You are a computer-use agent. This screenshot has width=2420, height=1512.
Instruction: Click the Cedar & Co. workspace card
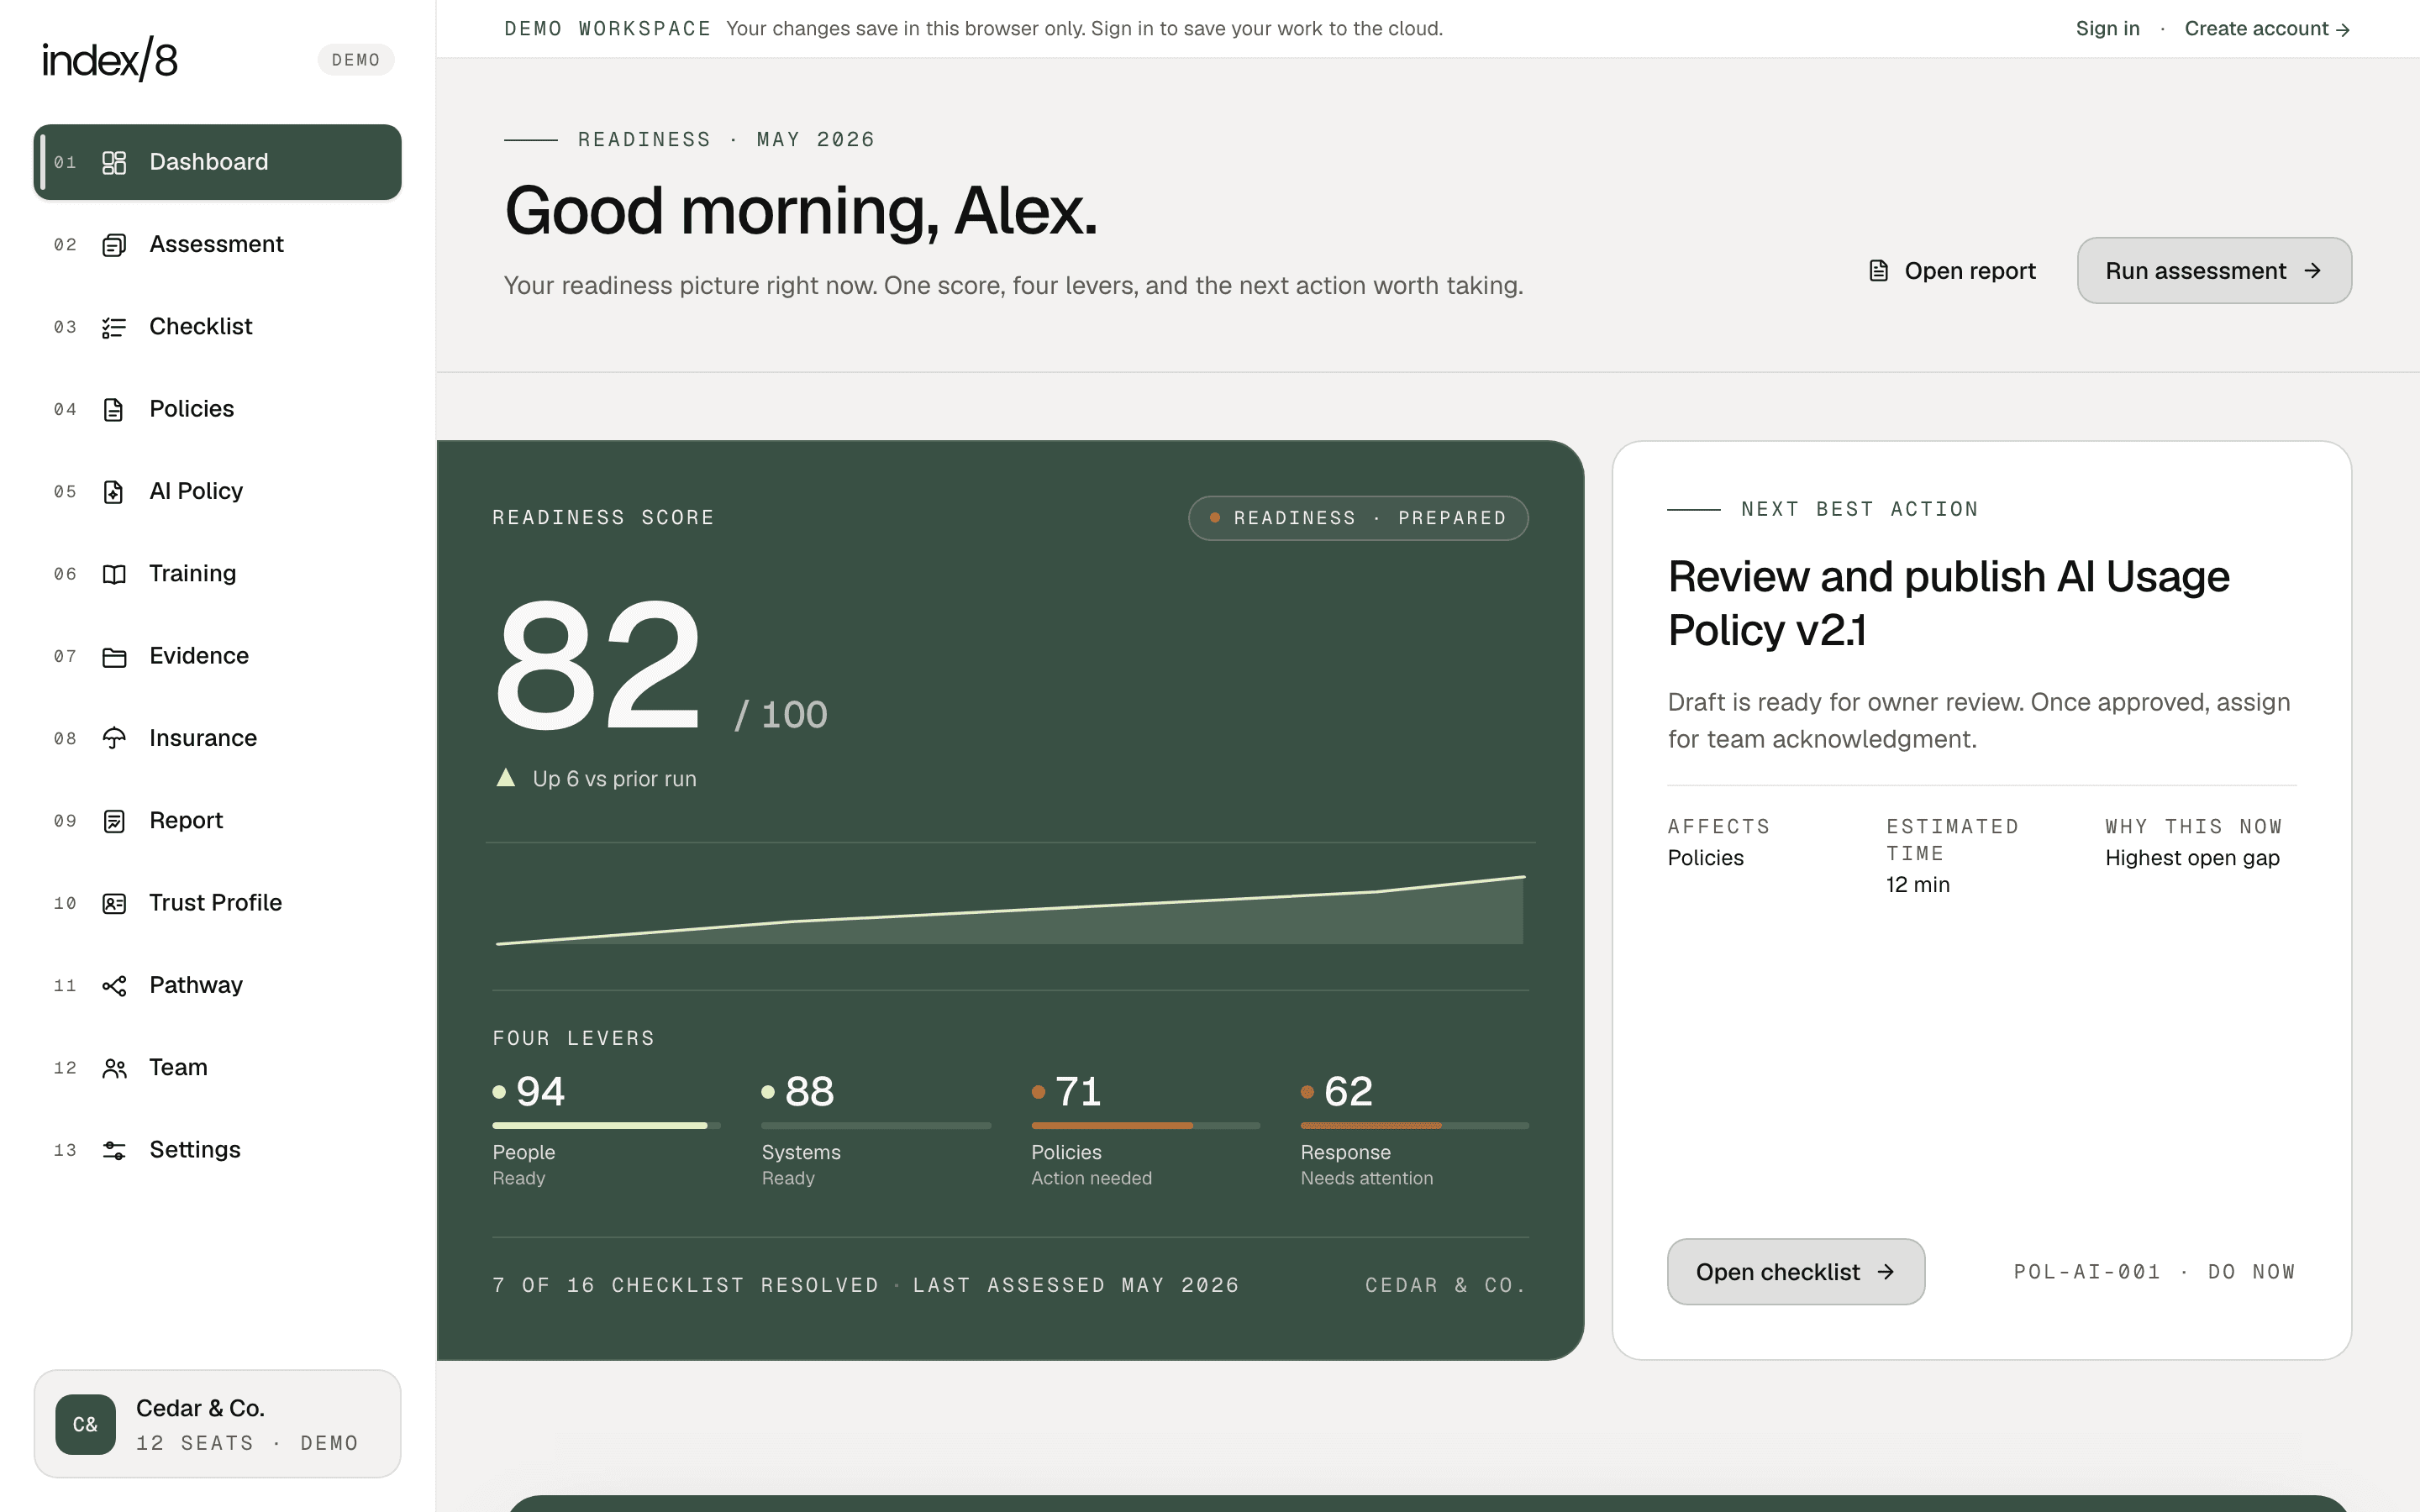tap(217, 1424)
